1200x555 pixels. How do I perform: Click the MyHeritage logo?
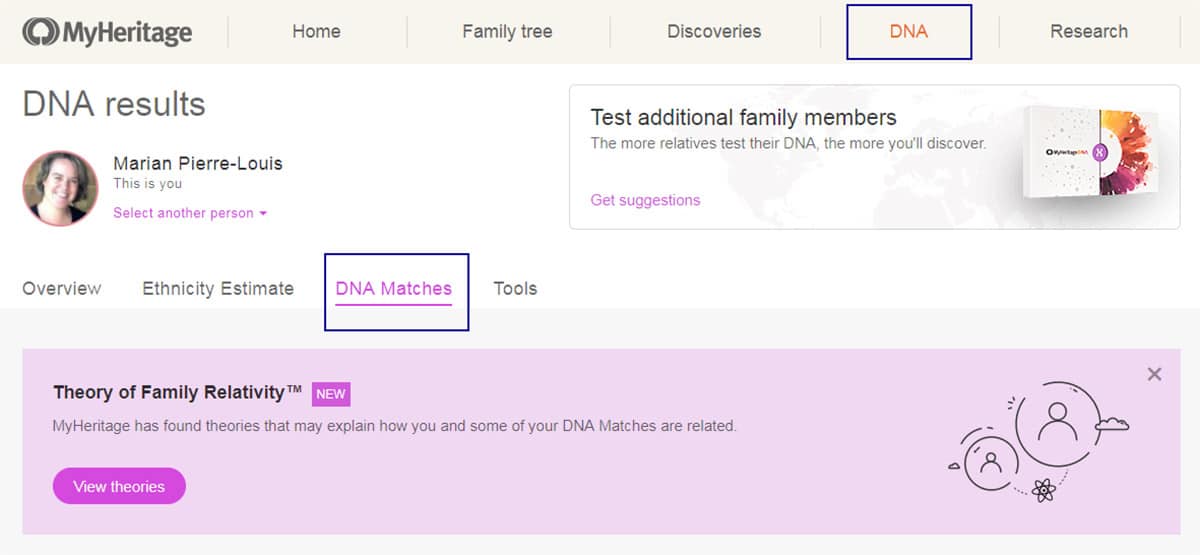point(107,32)
